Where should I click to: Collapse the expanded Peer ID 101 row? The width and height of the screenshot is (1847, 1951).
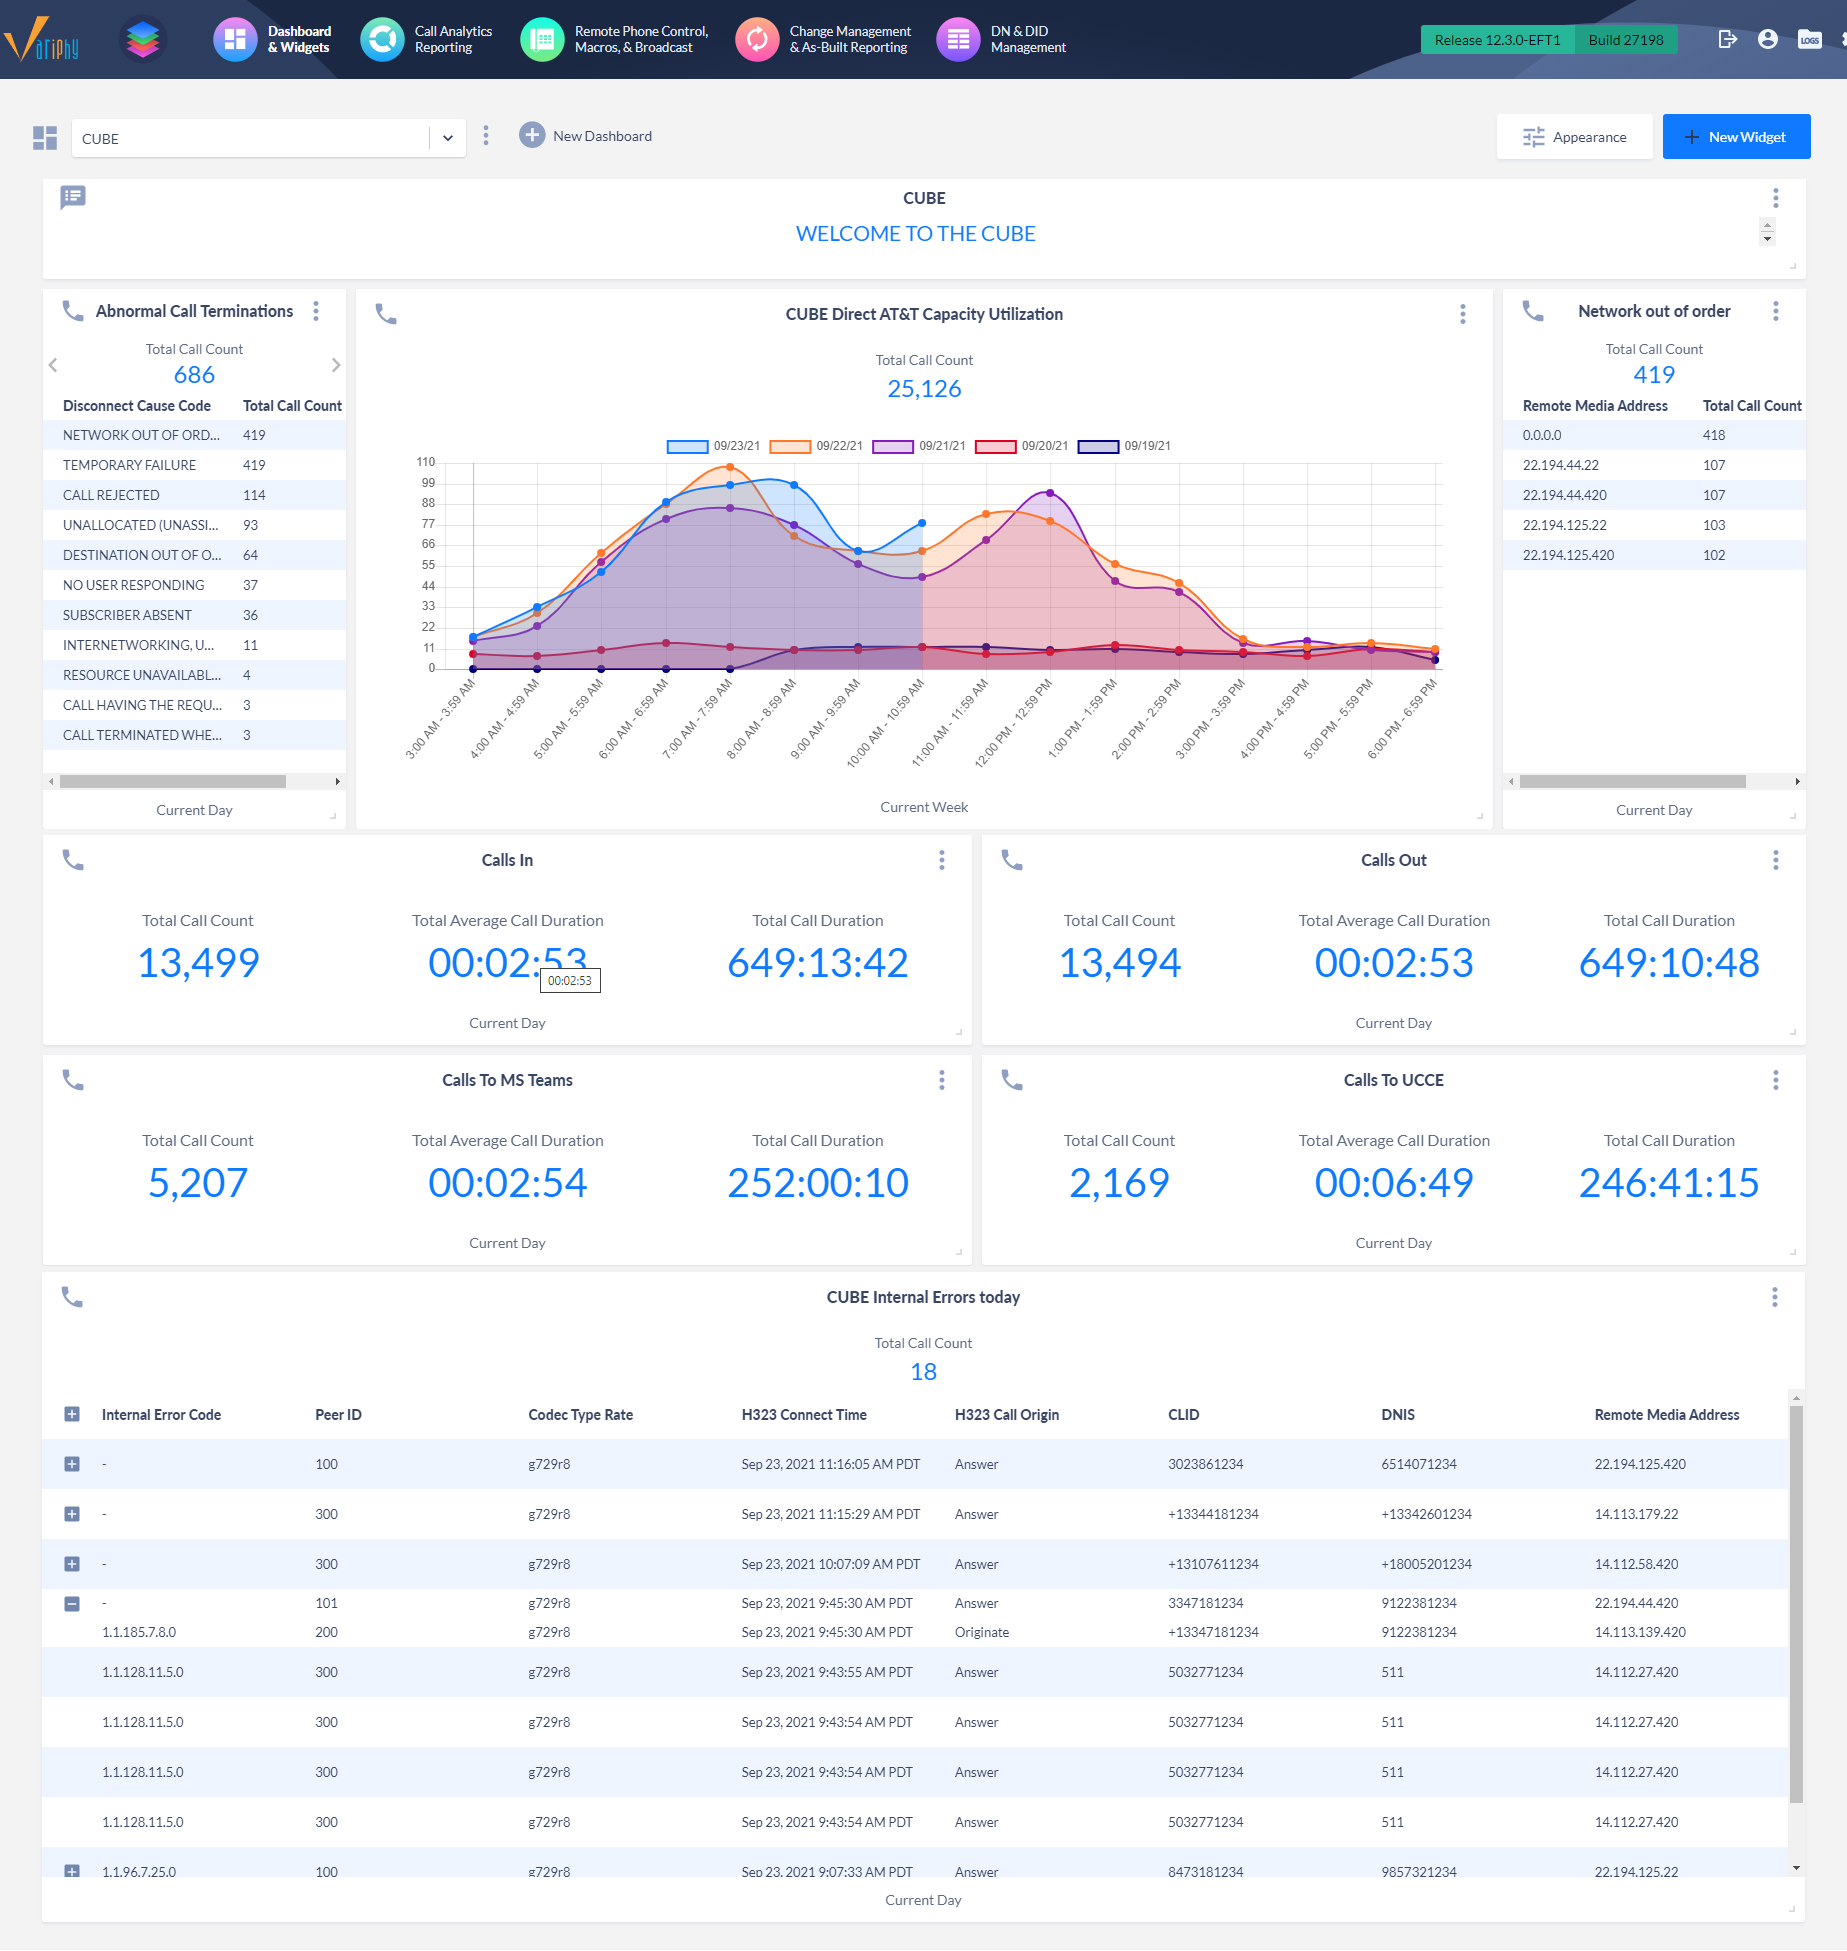[x=72, y=1604]
